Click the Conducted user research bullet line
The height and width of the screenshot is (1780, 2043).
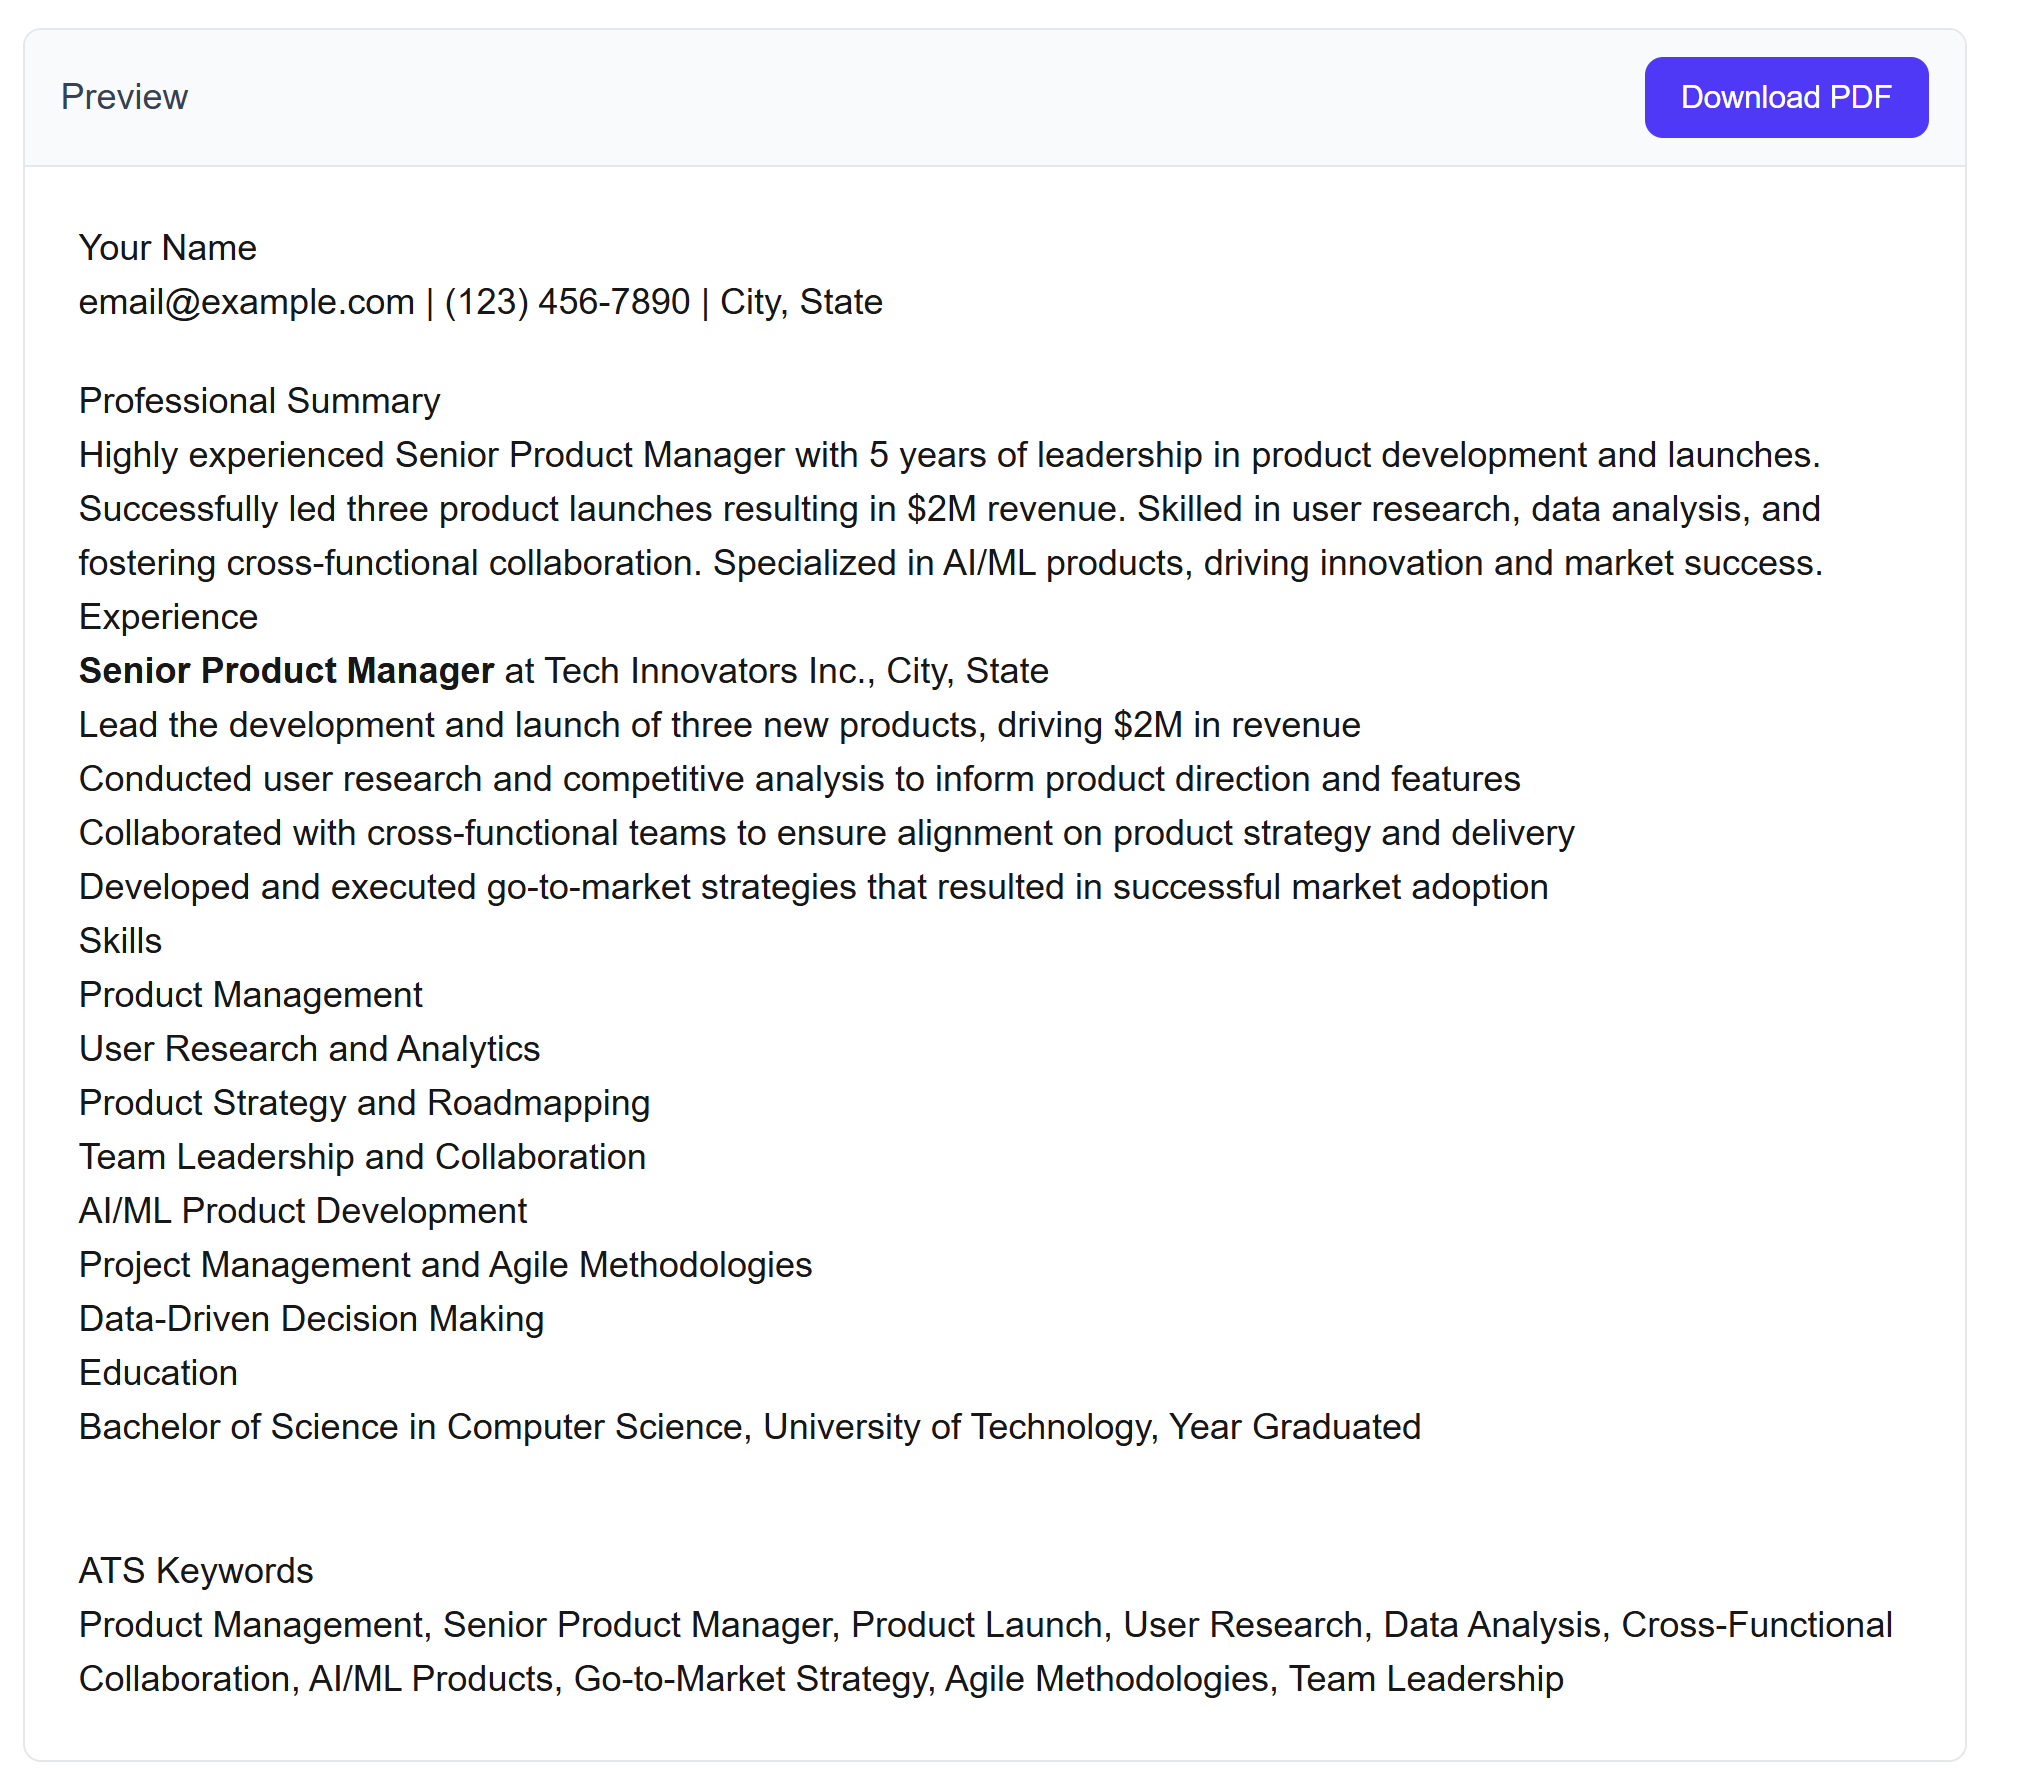point(800,779)
